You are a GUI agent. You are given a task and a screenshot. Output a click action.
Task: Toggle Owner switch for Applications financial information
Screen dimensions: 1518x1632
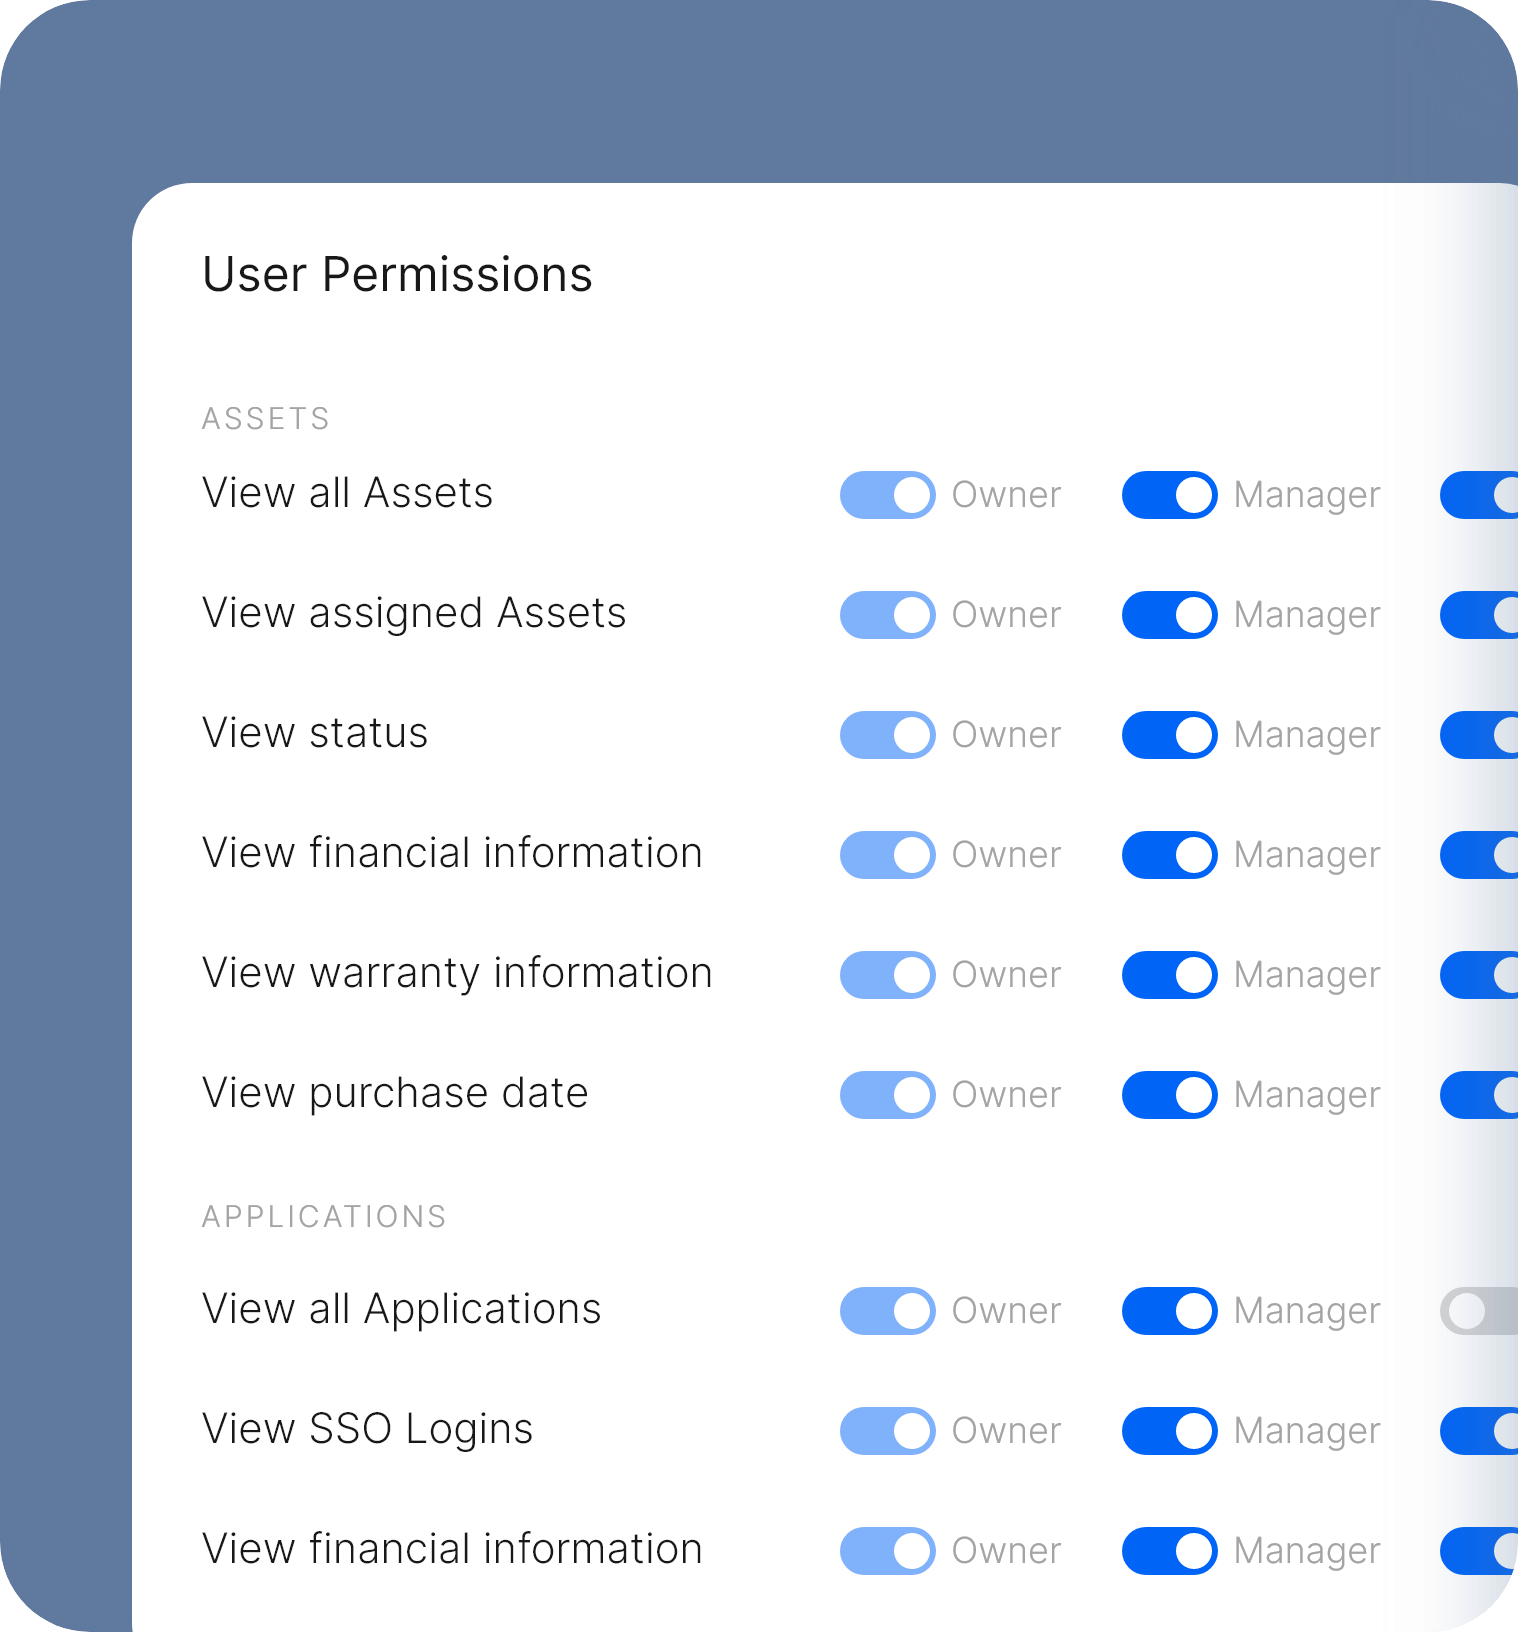(887, 1551)
